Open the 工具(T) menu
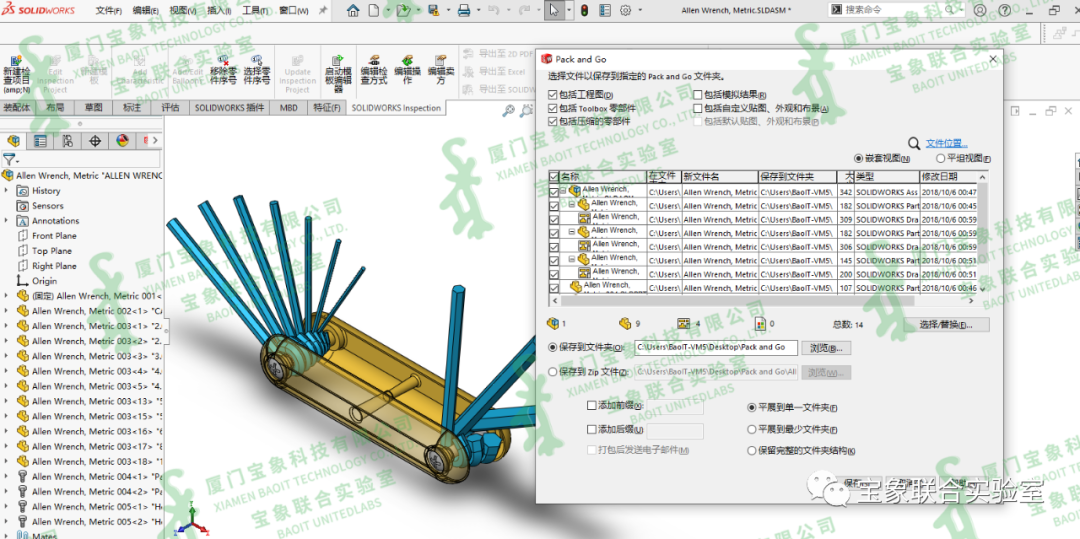Screen dimensions: 1080x539 [x=256, y=11]
